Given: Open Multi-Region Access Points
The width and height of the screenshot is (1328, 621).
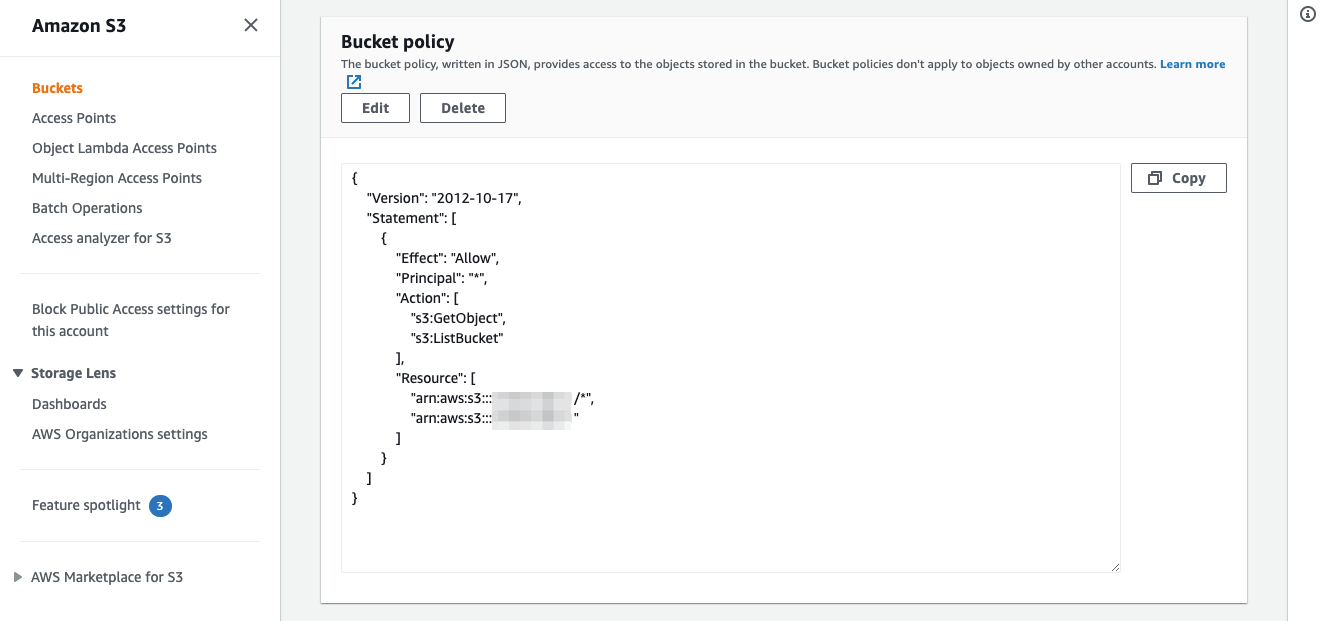Looking at the screenshot, I should click(x=116, y=178).
